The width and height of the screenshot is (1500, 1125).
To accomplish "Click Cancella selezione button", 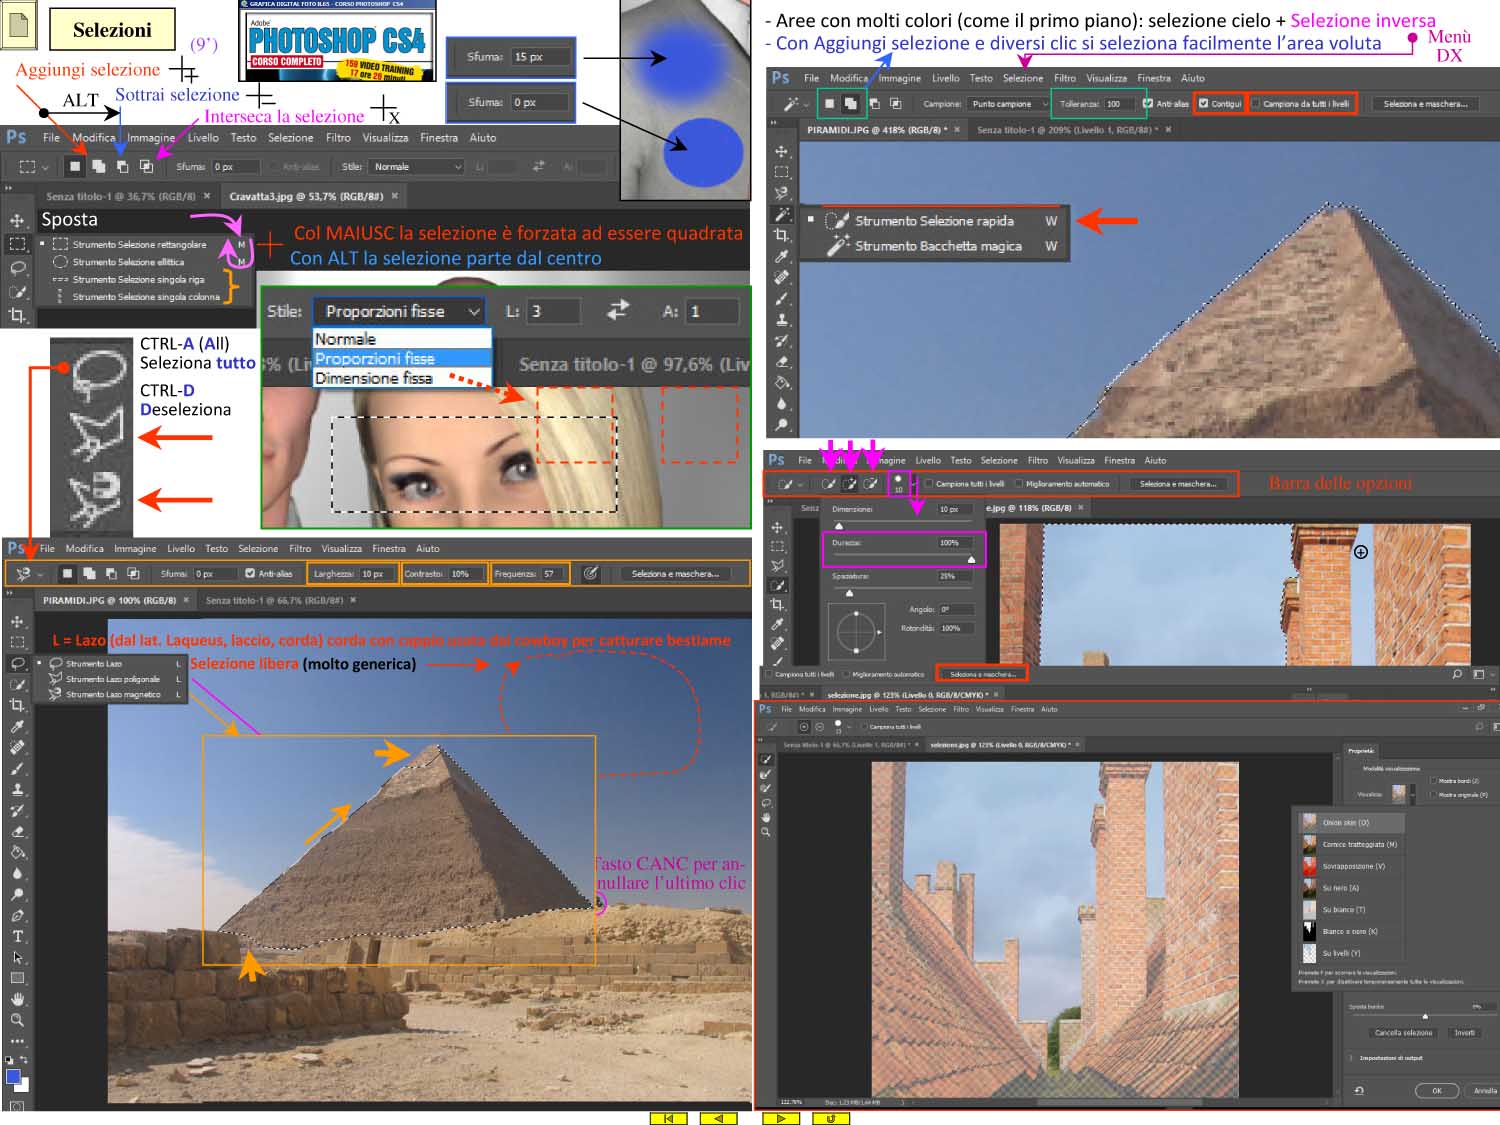I will [1403, 1033].
